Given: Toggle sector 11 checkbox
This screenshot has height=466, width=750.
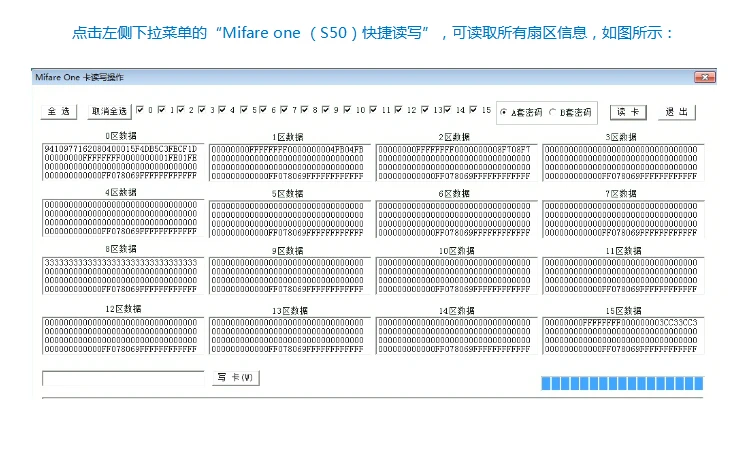Looking at the screenshot, I should point(373,110).
